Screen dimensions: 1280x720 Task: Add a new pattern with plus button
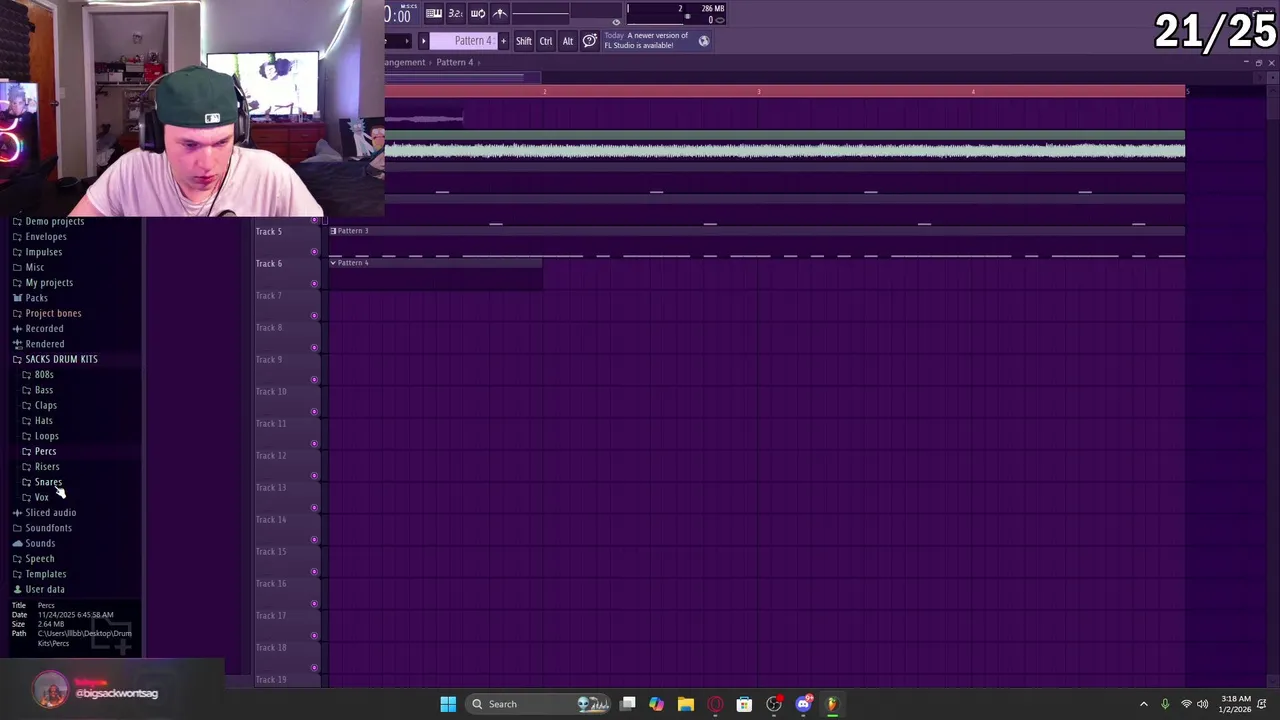tap(503, 41)
